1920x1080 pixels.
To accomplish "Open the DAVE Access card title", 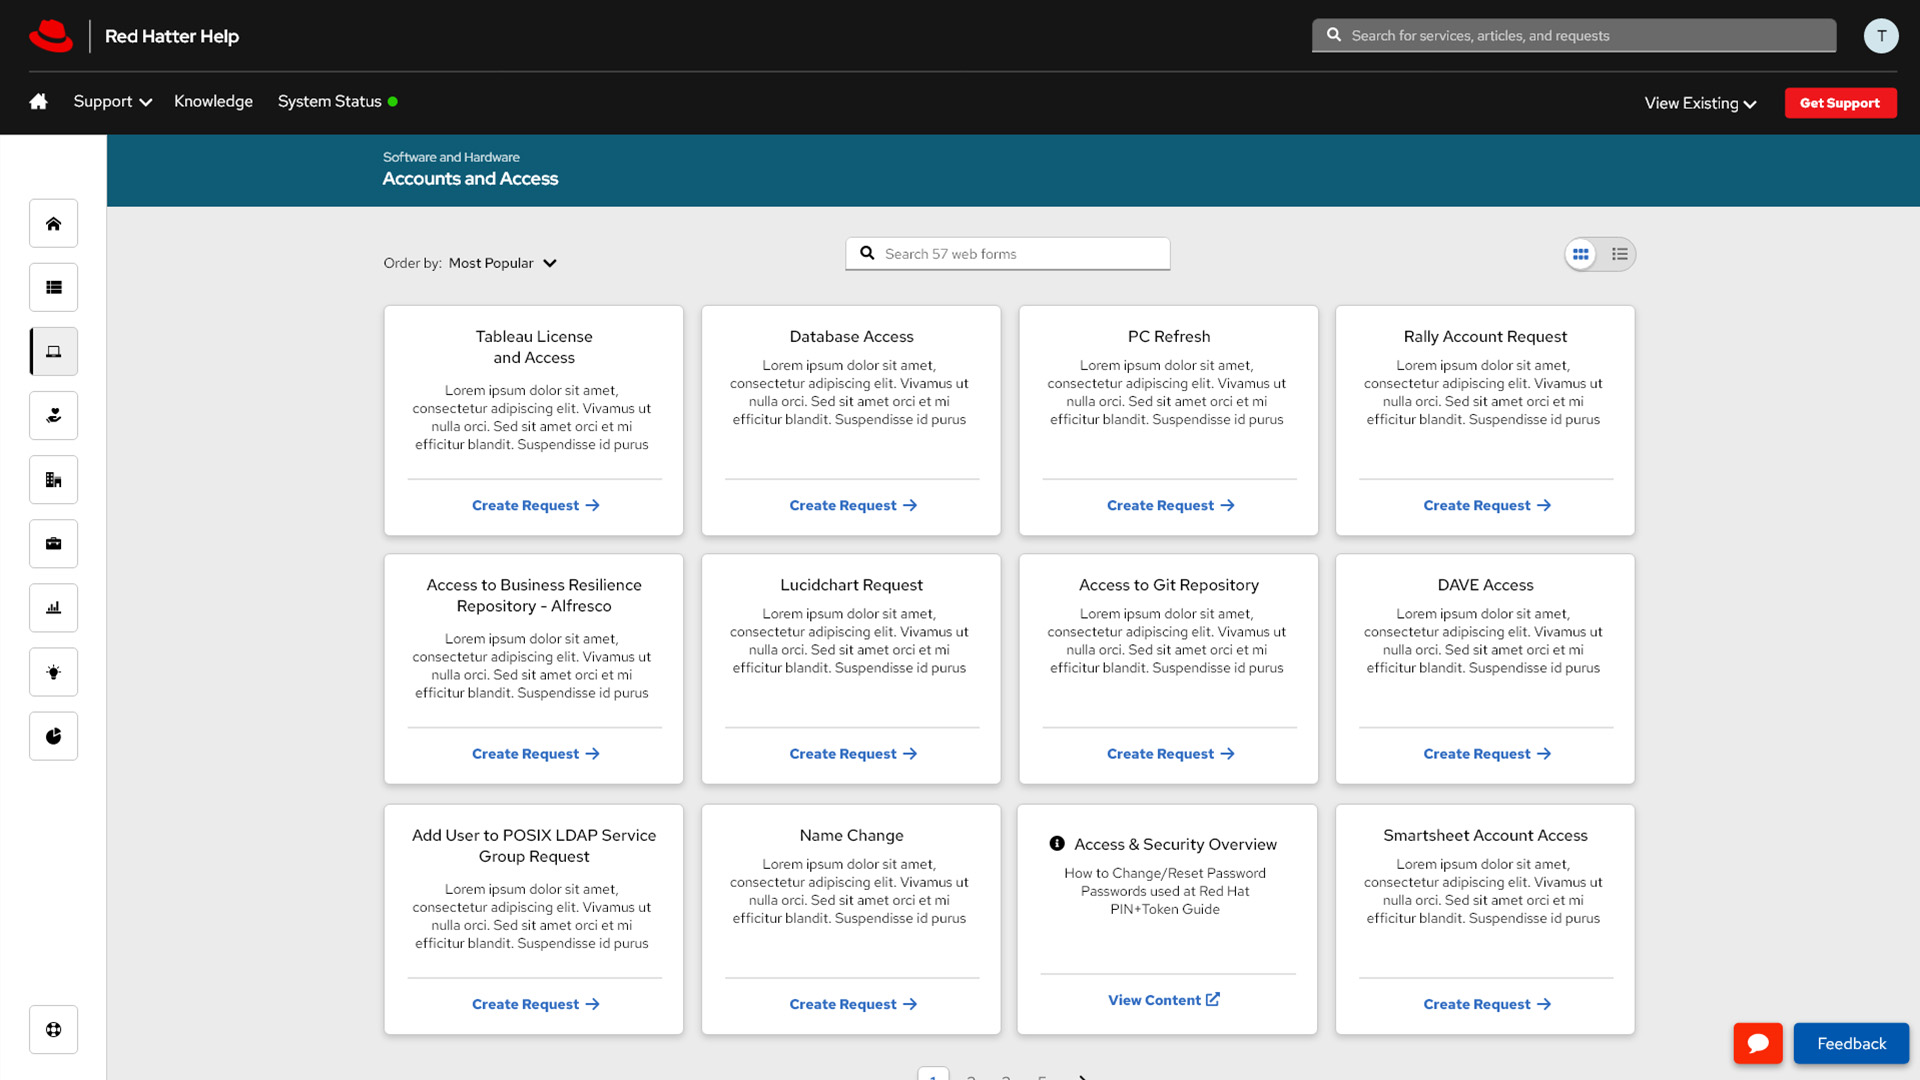I will [1485, 585].
